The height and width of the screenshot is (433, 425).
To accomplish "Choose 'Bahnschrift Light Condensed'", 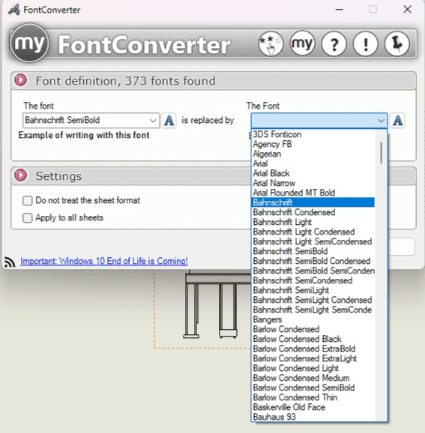I will click(x=313, y=232).
